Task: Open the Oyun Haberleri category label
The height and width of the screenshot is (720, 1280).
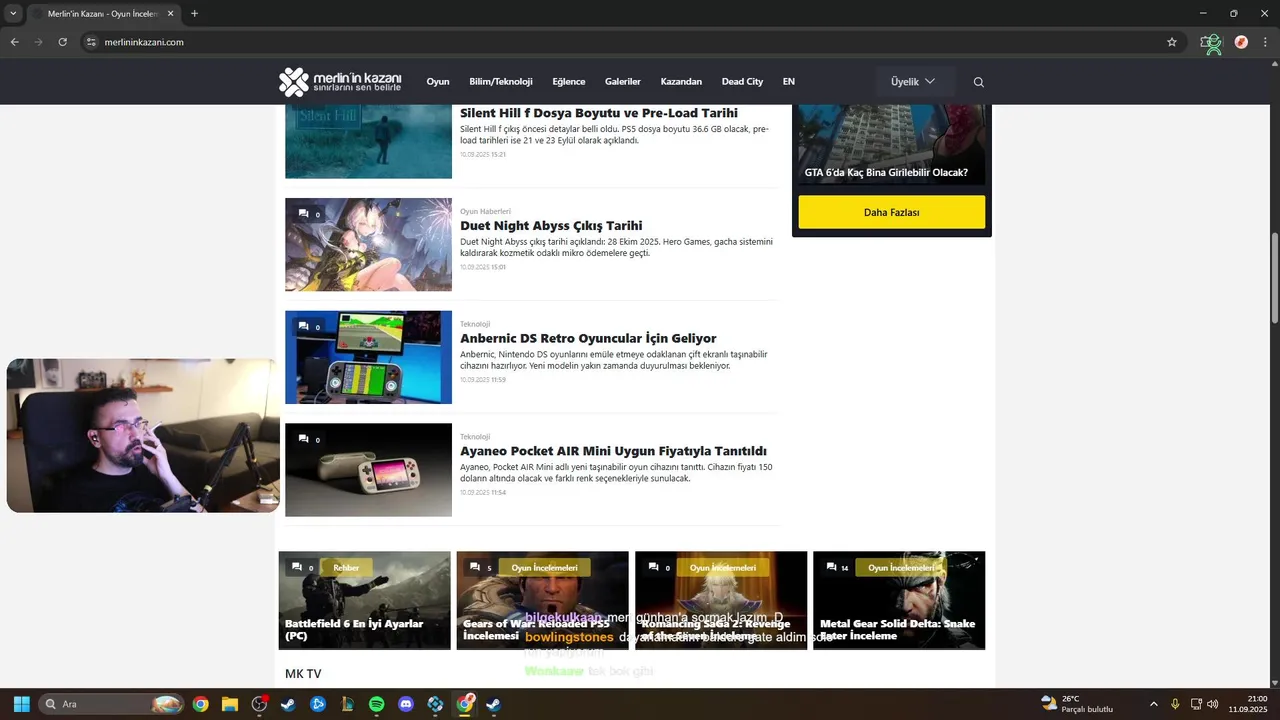Action: 485,212
